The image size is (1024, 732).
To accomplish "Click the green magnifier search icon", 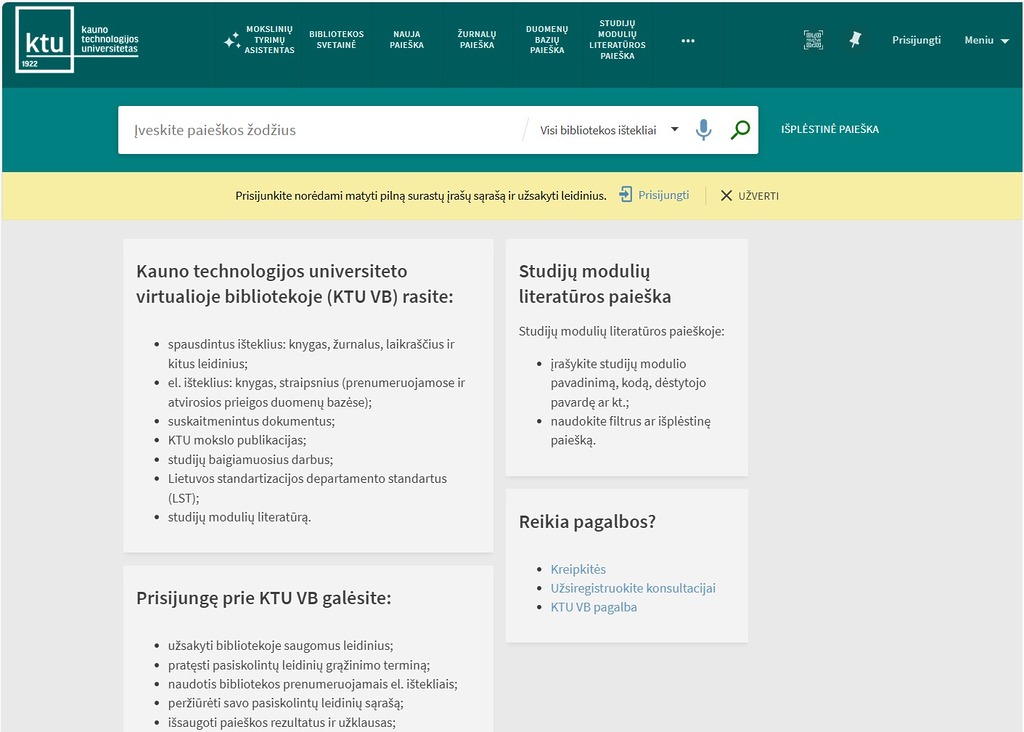I will (740, 130).
